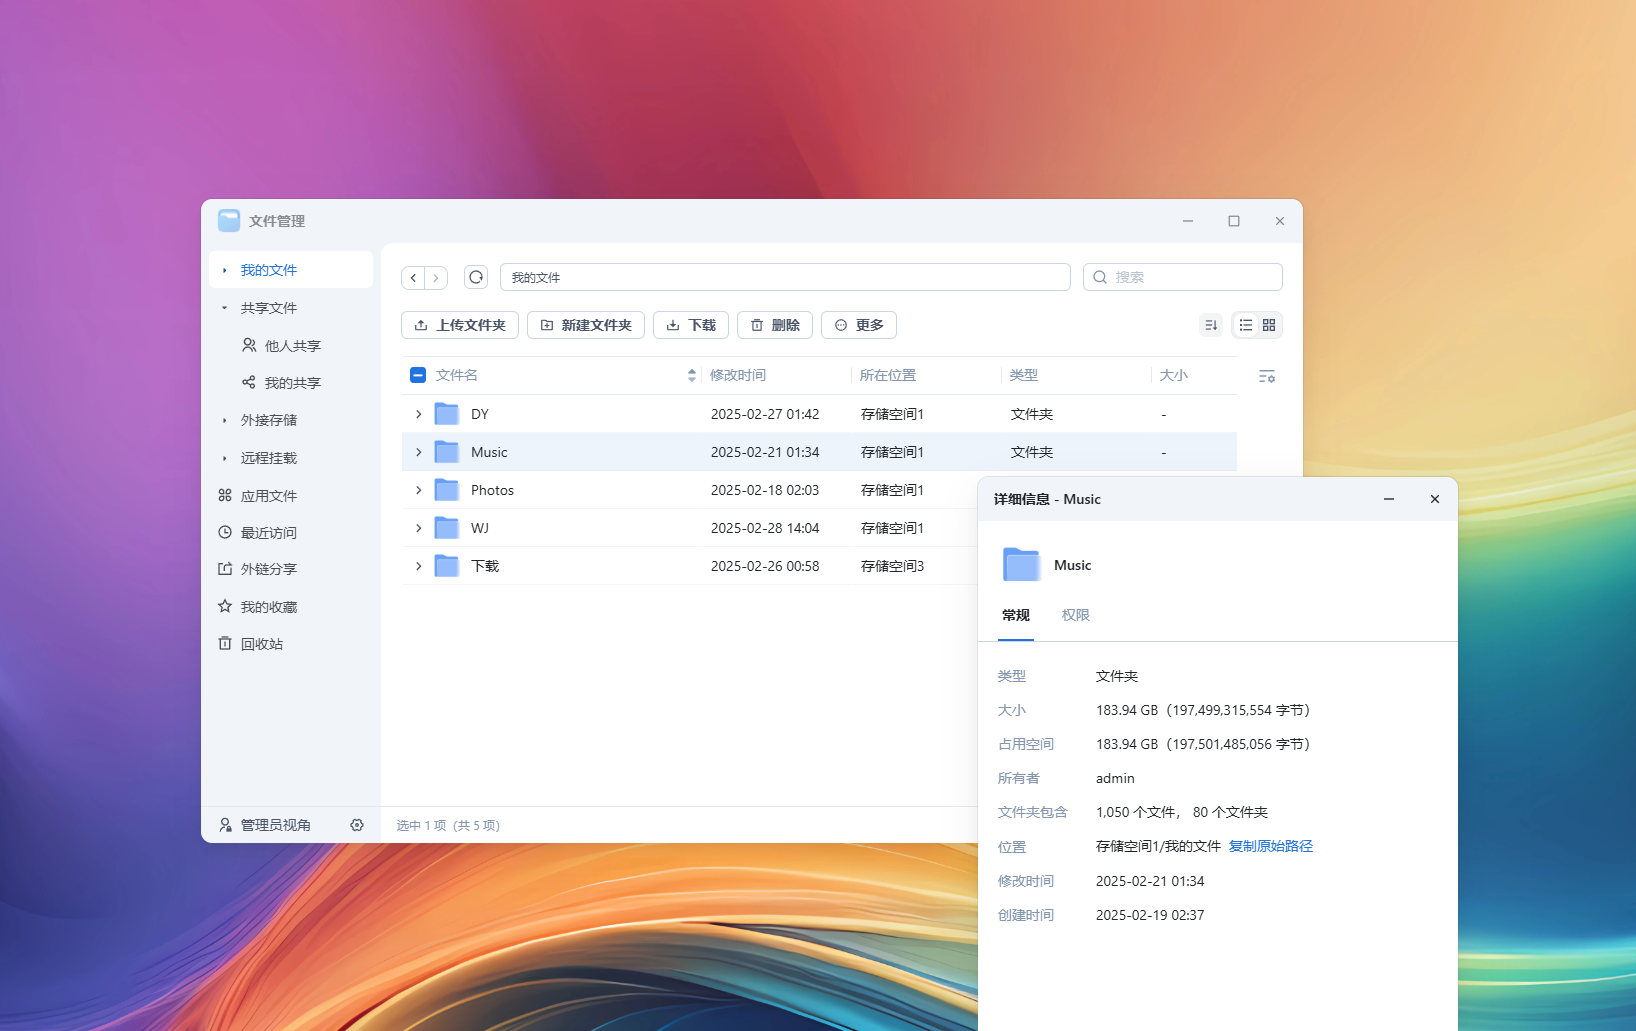This screenshot has width=1636, height=1031.
Task: Close the 详细信息 - Music panel
Action: tap(1435, 499)
